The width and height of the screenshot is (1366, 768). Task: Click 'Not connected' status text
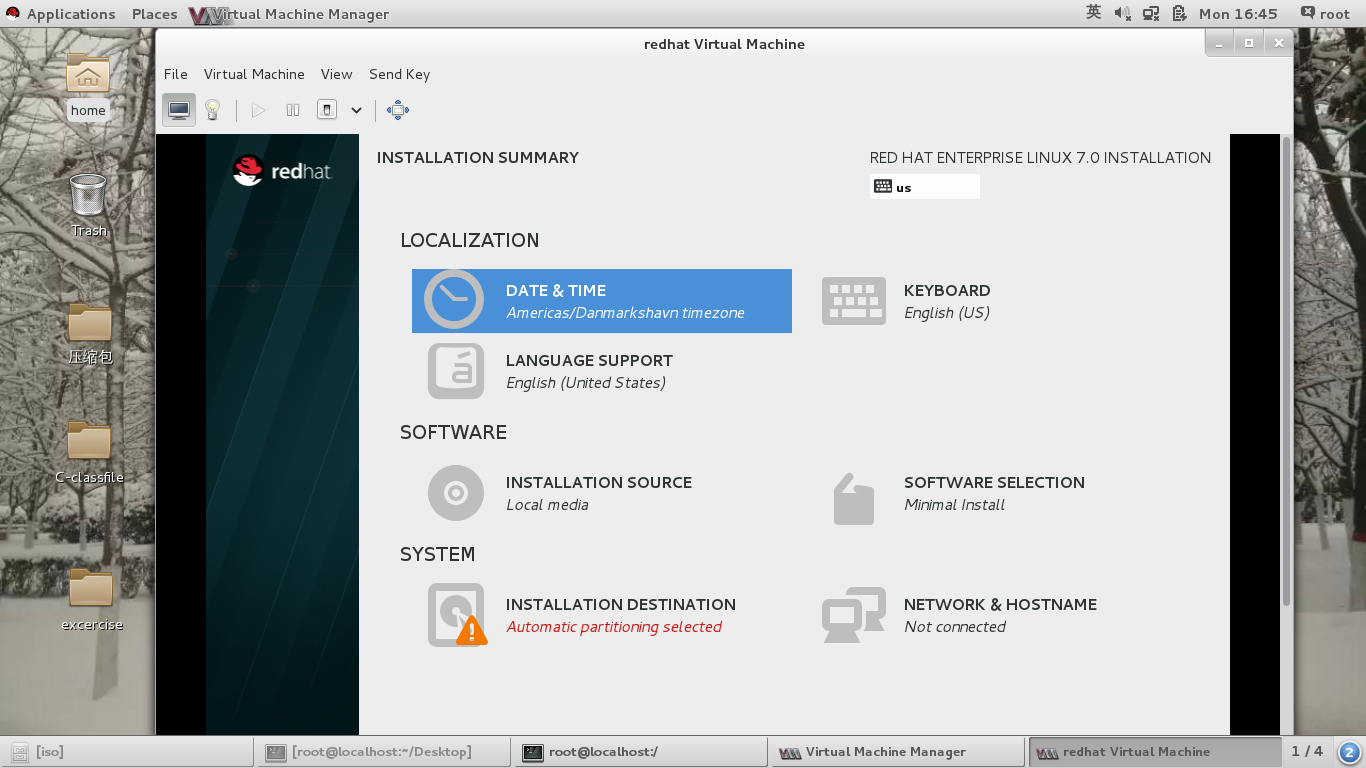tap(955, 627)
